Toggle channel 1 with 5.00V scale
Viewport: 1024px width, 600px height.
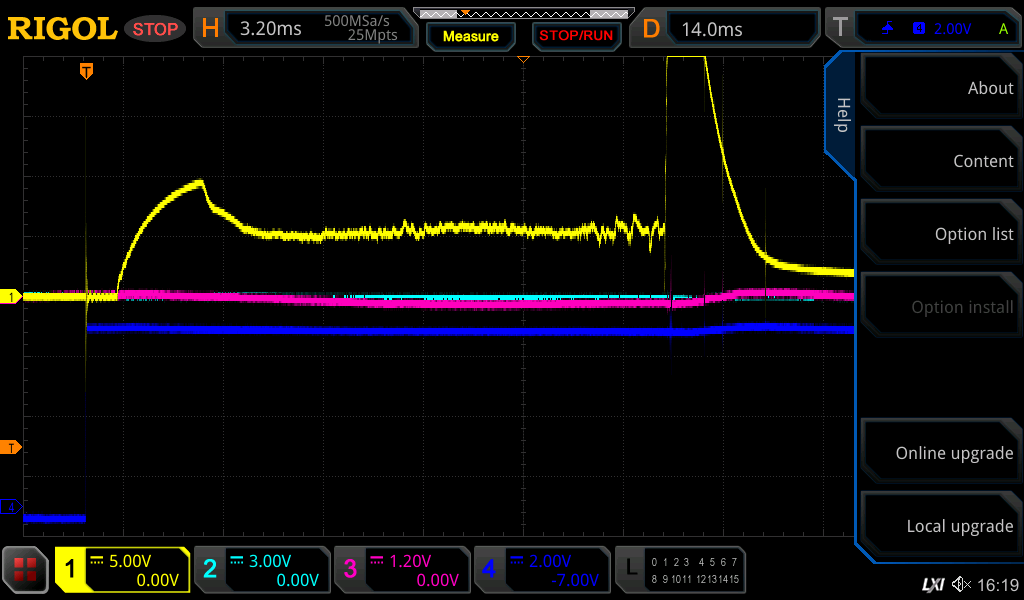[122, 570]
